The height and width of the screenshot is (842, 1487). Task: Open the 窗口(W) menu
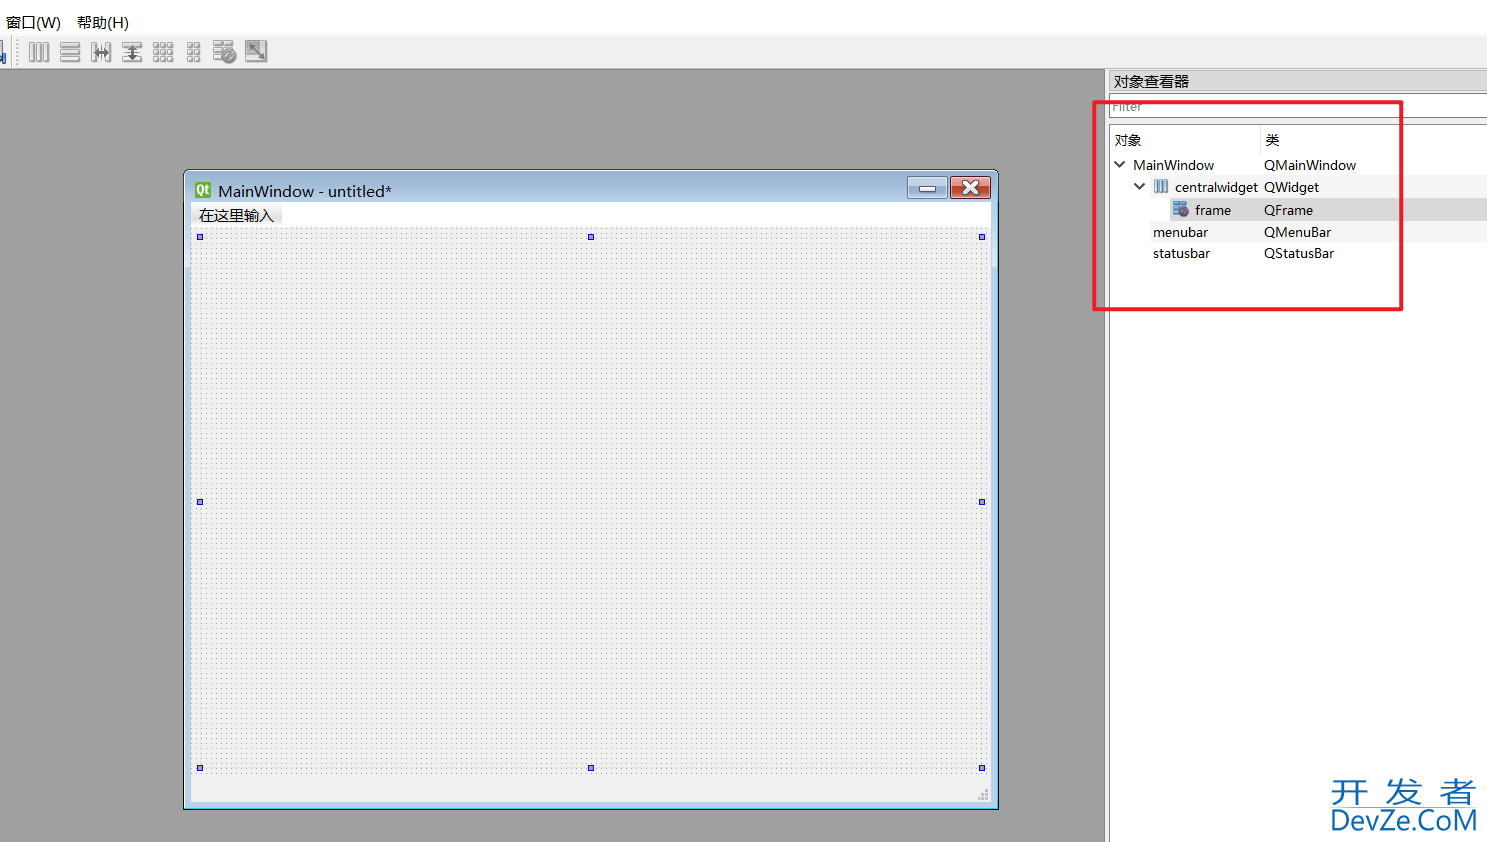pyautogui.click(x=33, y=22)
